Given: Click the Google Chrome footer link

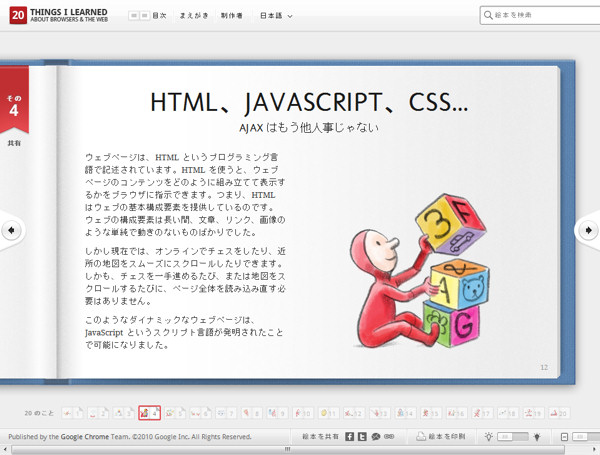Looking at the screenshot, I should coord(85,437).
